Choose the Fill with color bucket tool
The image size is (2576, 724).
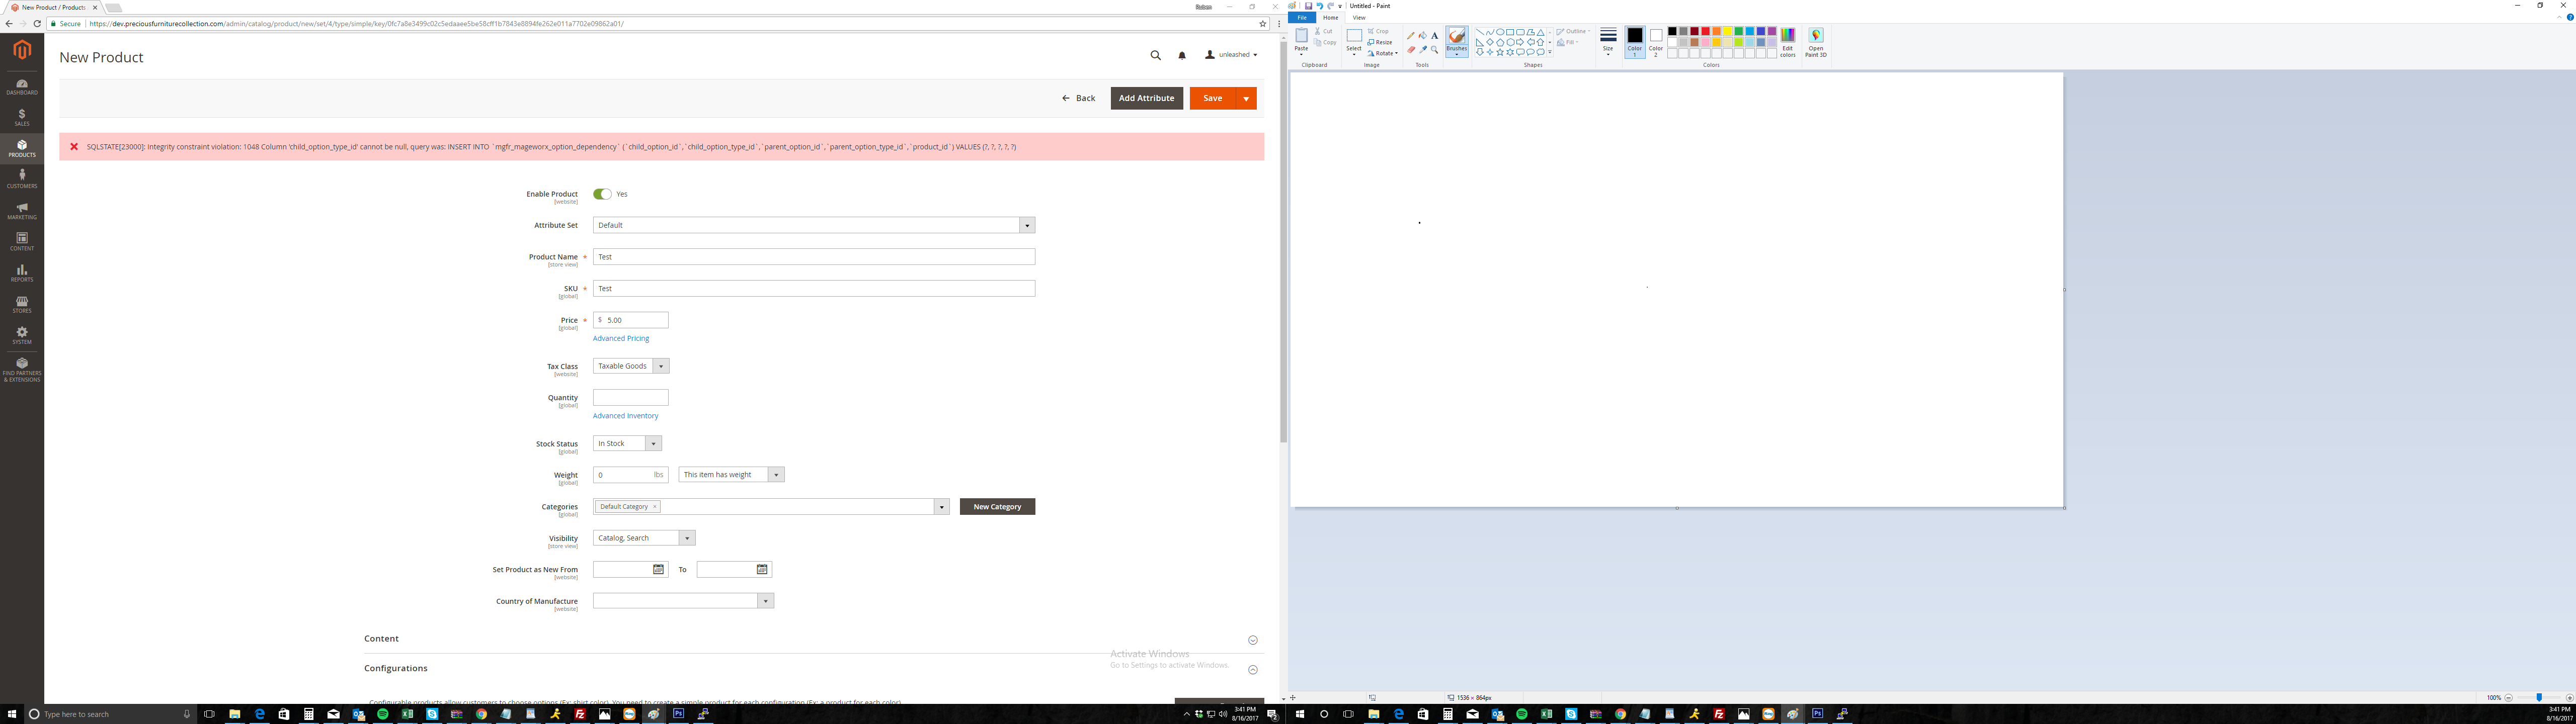(x=1423, y=36)
